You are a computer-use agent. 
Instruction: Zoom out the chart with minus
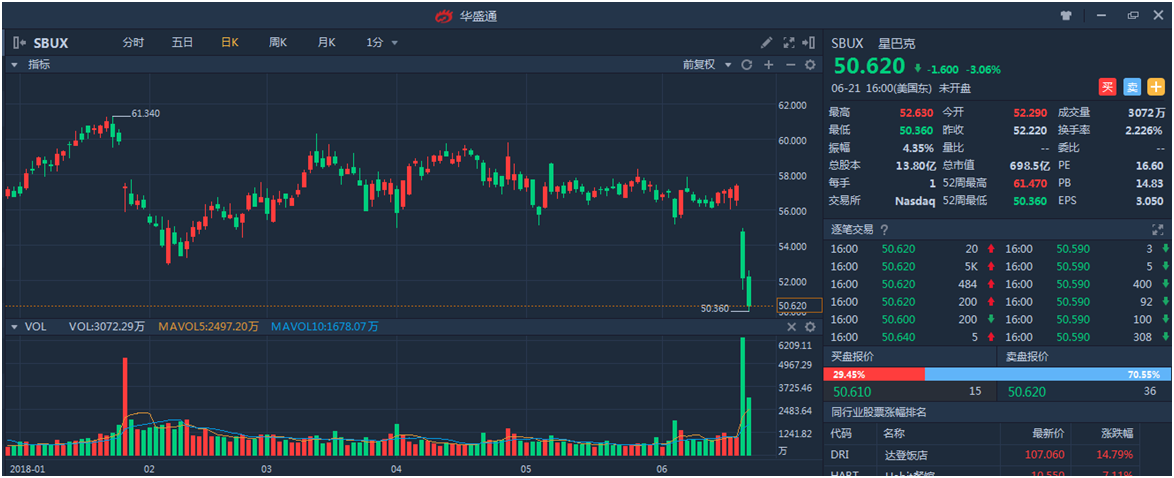click(x=790, y=65)
